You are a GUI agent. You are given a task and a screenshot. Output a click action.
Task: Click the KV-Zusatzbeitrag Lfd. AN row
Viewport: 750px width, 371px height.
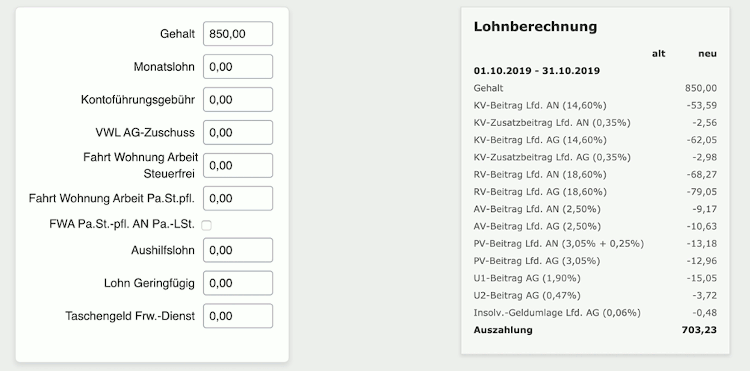595,123
